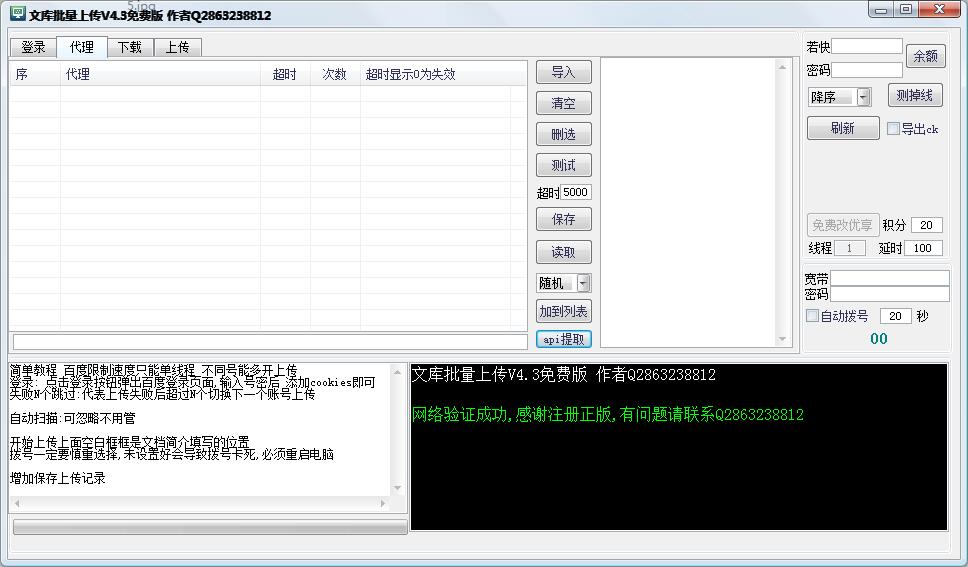Click left arrow of tutorial horizontal scrollbar
This screenshot has height=567, width=968.
click(17, 503)
